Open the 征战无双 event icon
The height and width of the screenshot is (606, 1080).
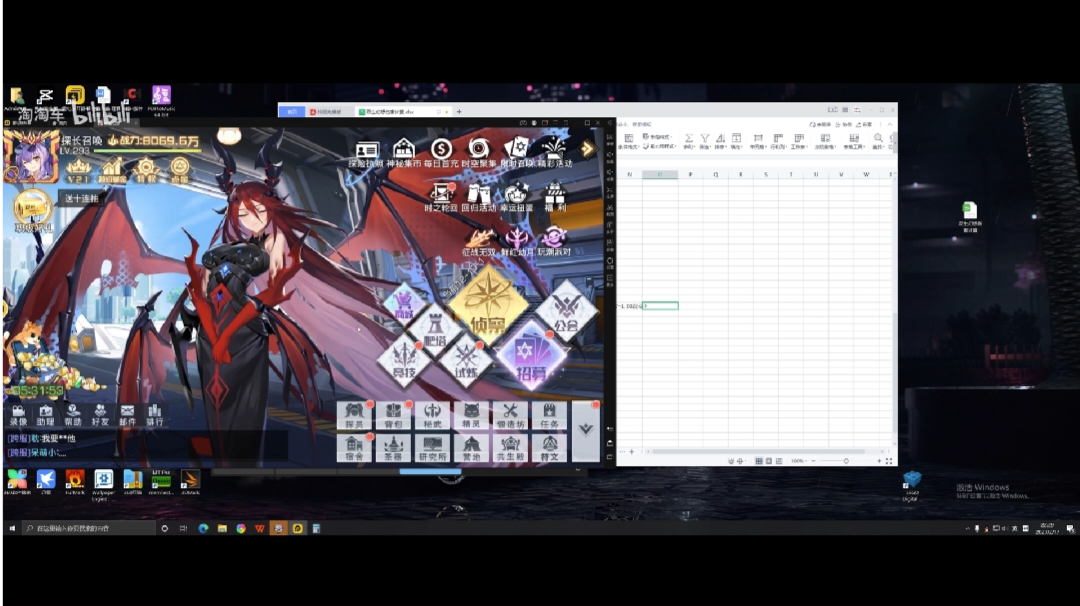click(x=479, y=242)
